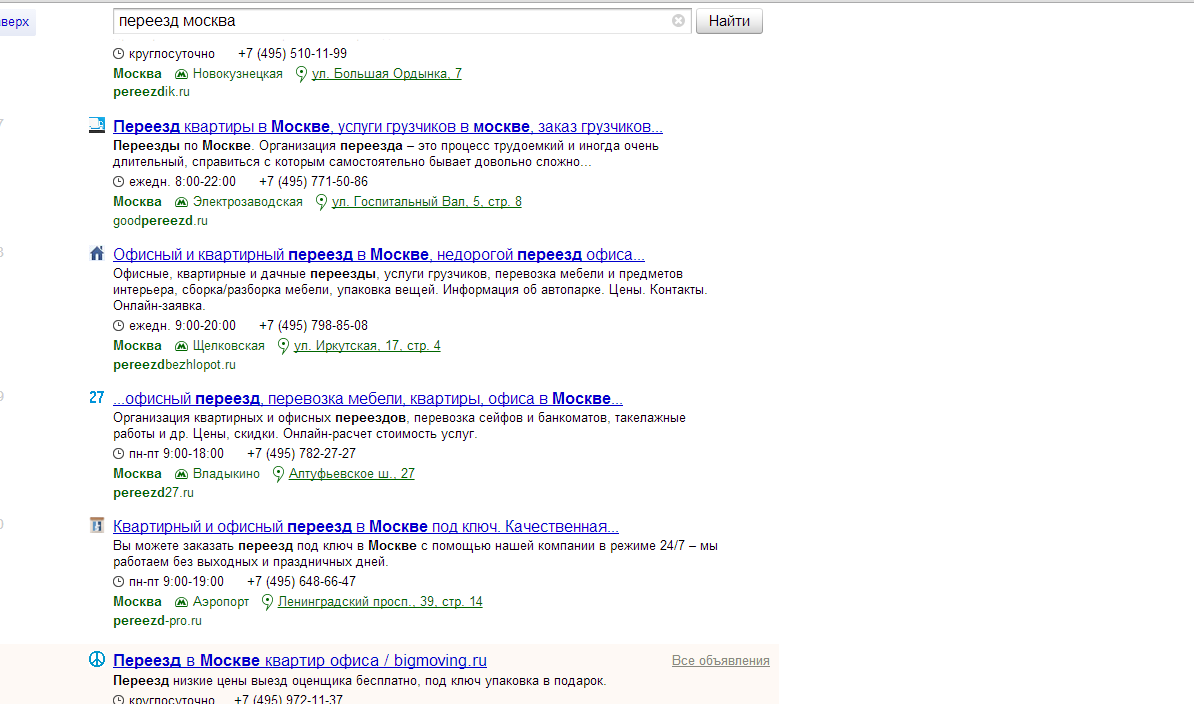Click map pin icon next to ул. Госпитальный Вал
This screenshot has height=704, width=1194.
coord(321,202)
